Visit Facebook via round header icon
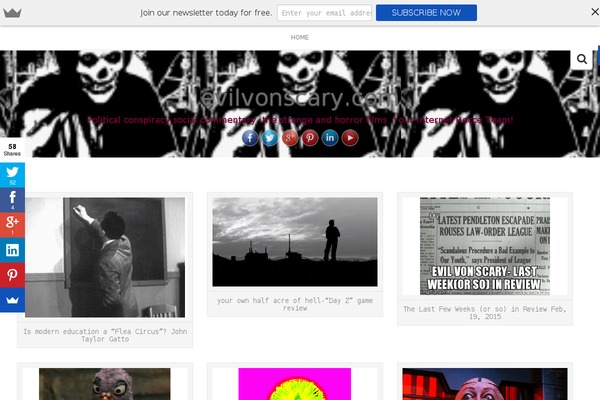The height and width of the screenshot is (400, 600). [x=250, y=138]
